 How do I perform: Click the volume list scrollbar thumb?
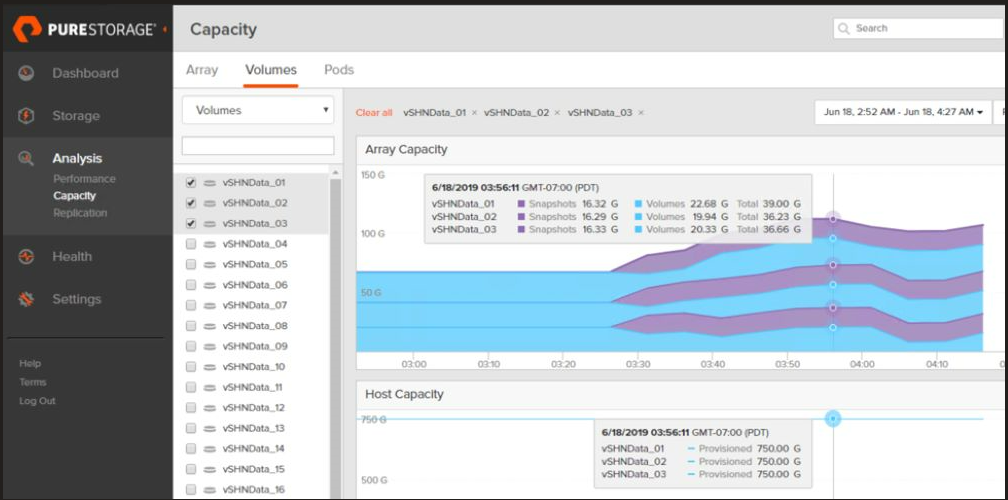point(336,337)
